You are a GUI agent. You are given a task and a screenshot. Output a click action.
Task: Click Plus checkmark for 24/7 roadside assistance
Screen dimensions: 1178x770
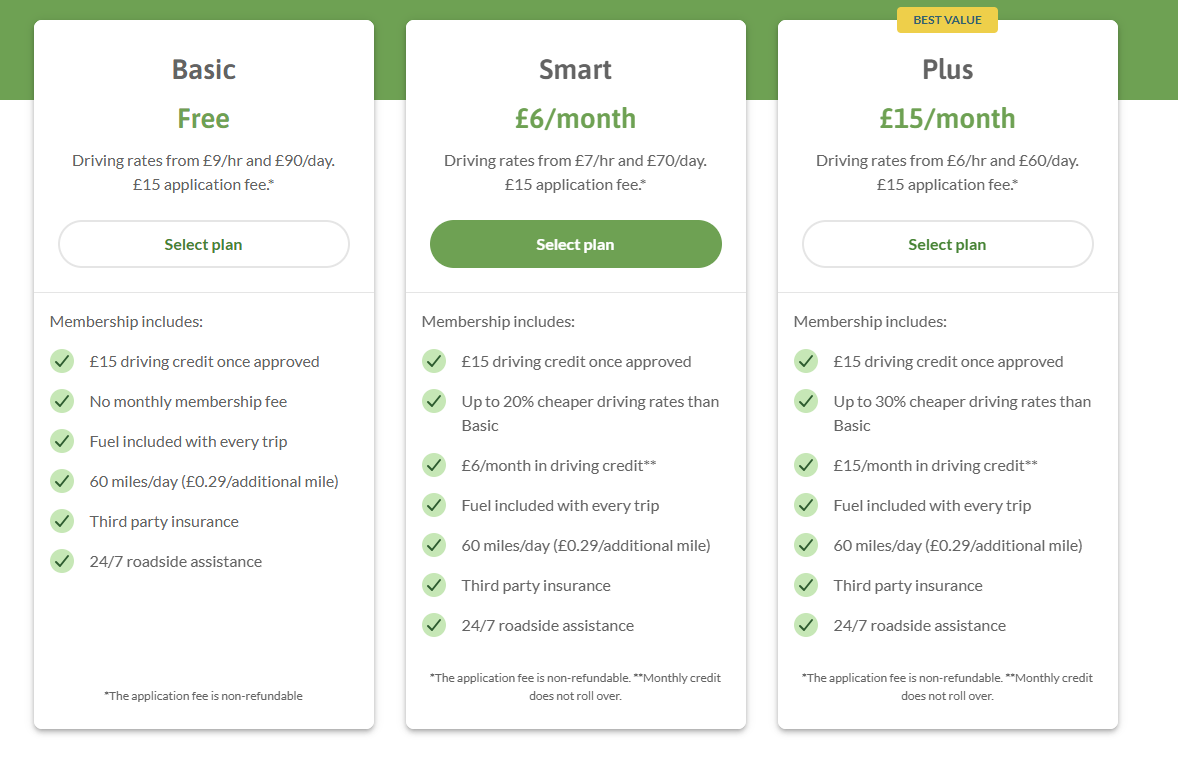806,625
